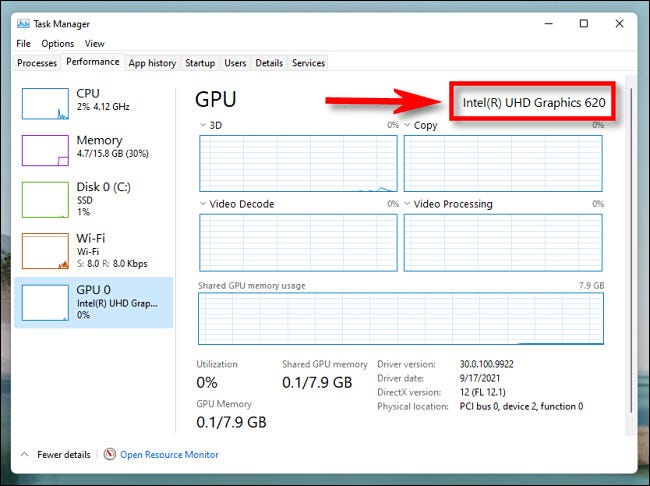Open the View menu

95,44
